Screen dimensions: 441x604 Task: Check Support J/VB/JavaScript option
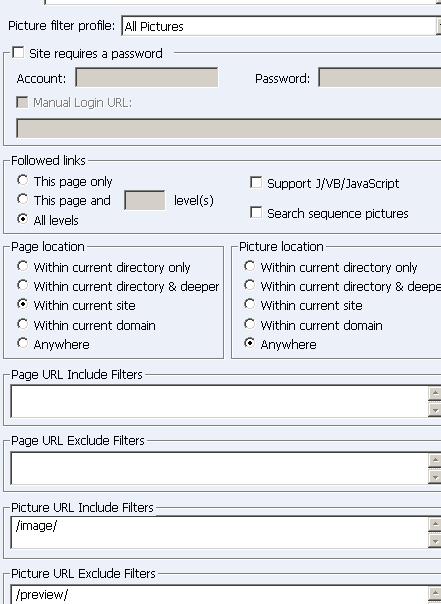[256, 183]
